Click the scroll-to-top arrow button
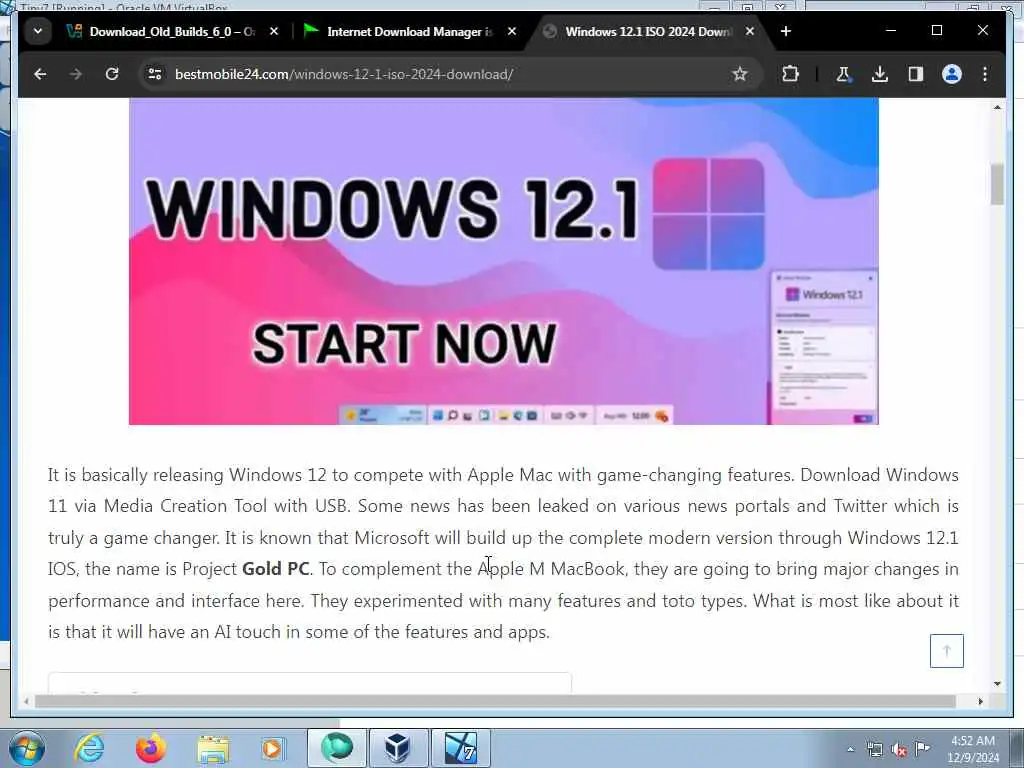This screenshot has width=1024, height=768. pyautogui.click(x=947, y=651)
